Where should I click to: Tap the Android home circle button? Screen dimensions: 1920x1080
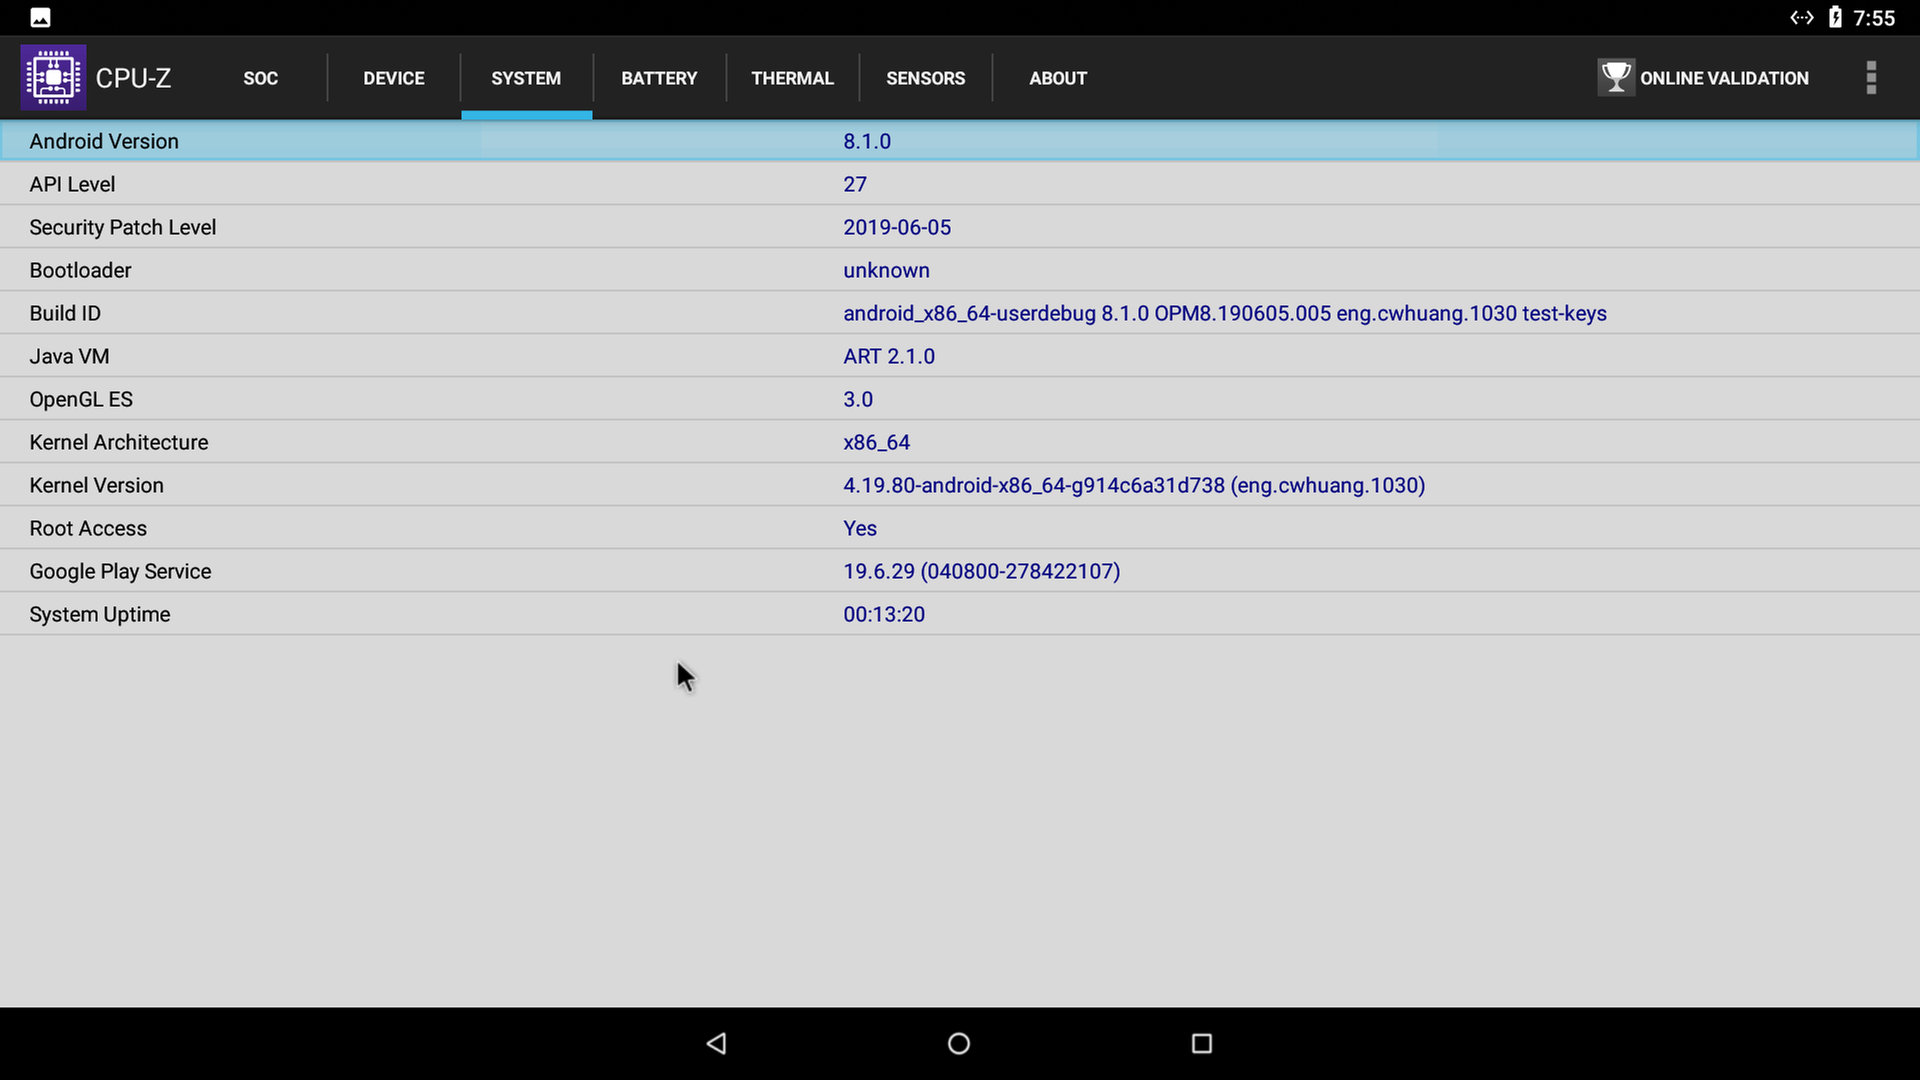[959, 1043]
